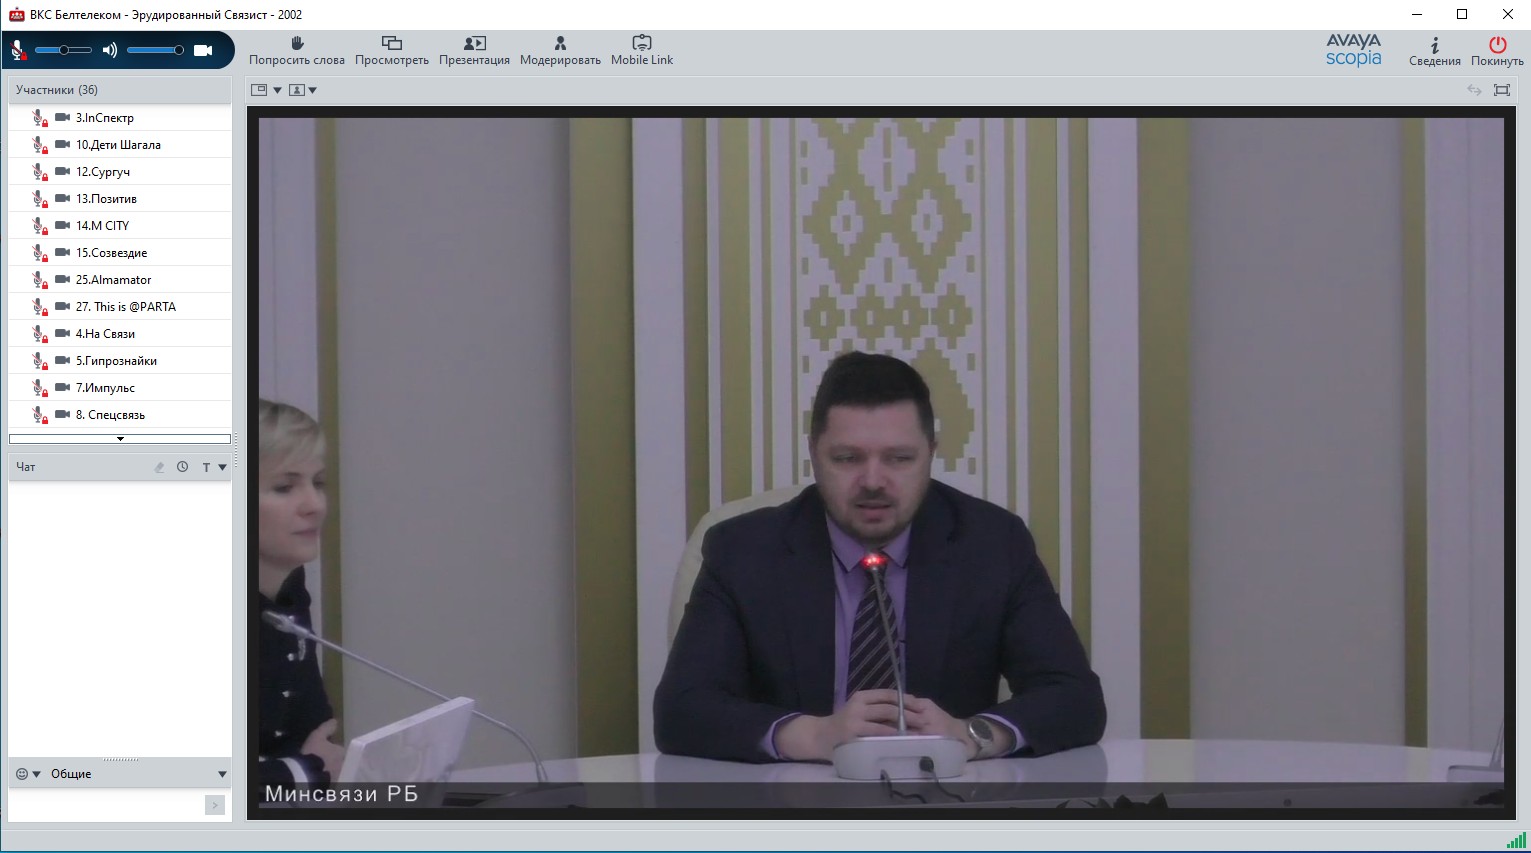Adjust the speaker volume slider
Viewport: 1531px width, 853px height.
(x=155, y=50)
